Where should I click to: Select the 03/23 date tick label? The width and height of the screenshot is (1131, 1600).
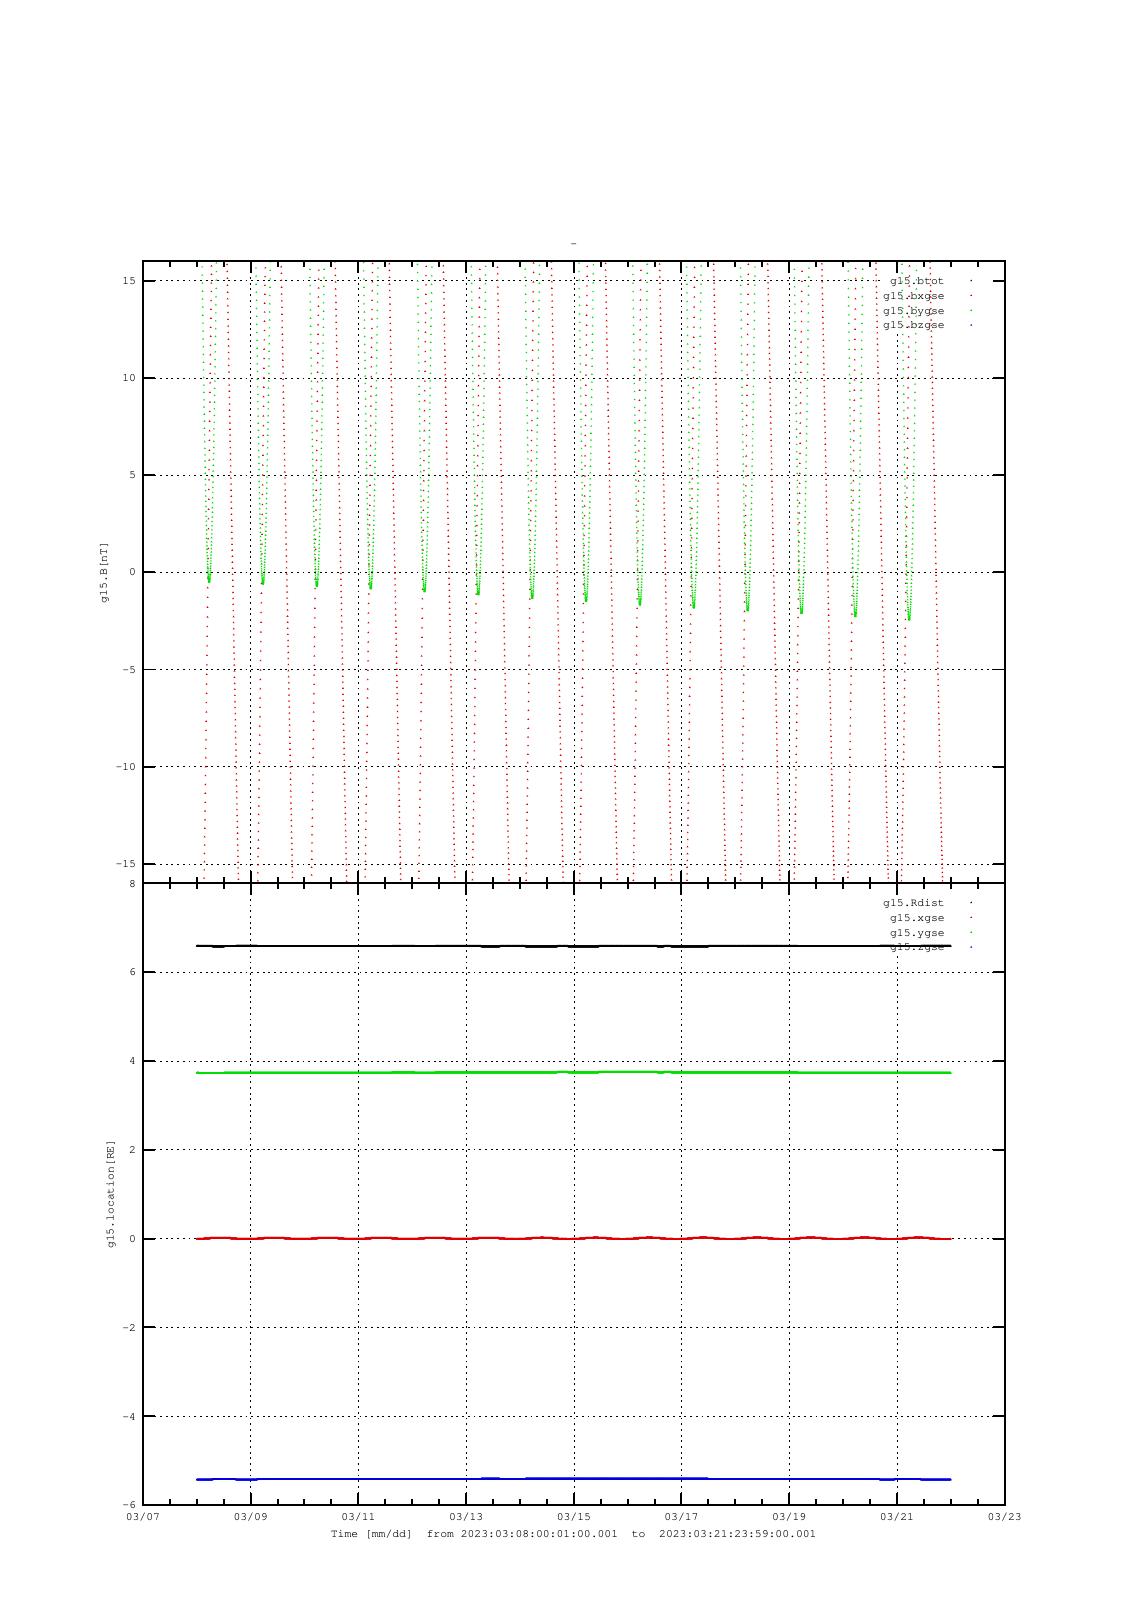pos(1004,1517)
